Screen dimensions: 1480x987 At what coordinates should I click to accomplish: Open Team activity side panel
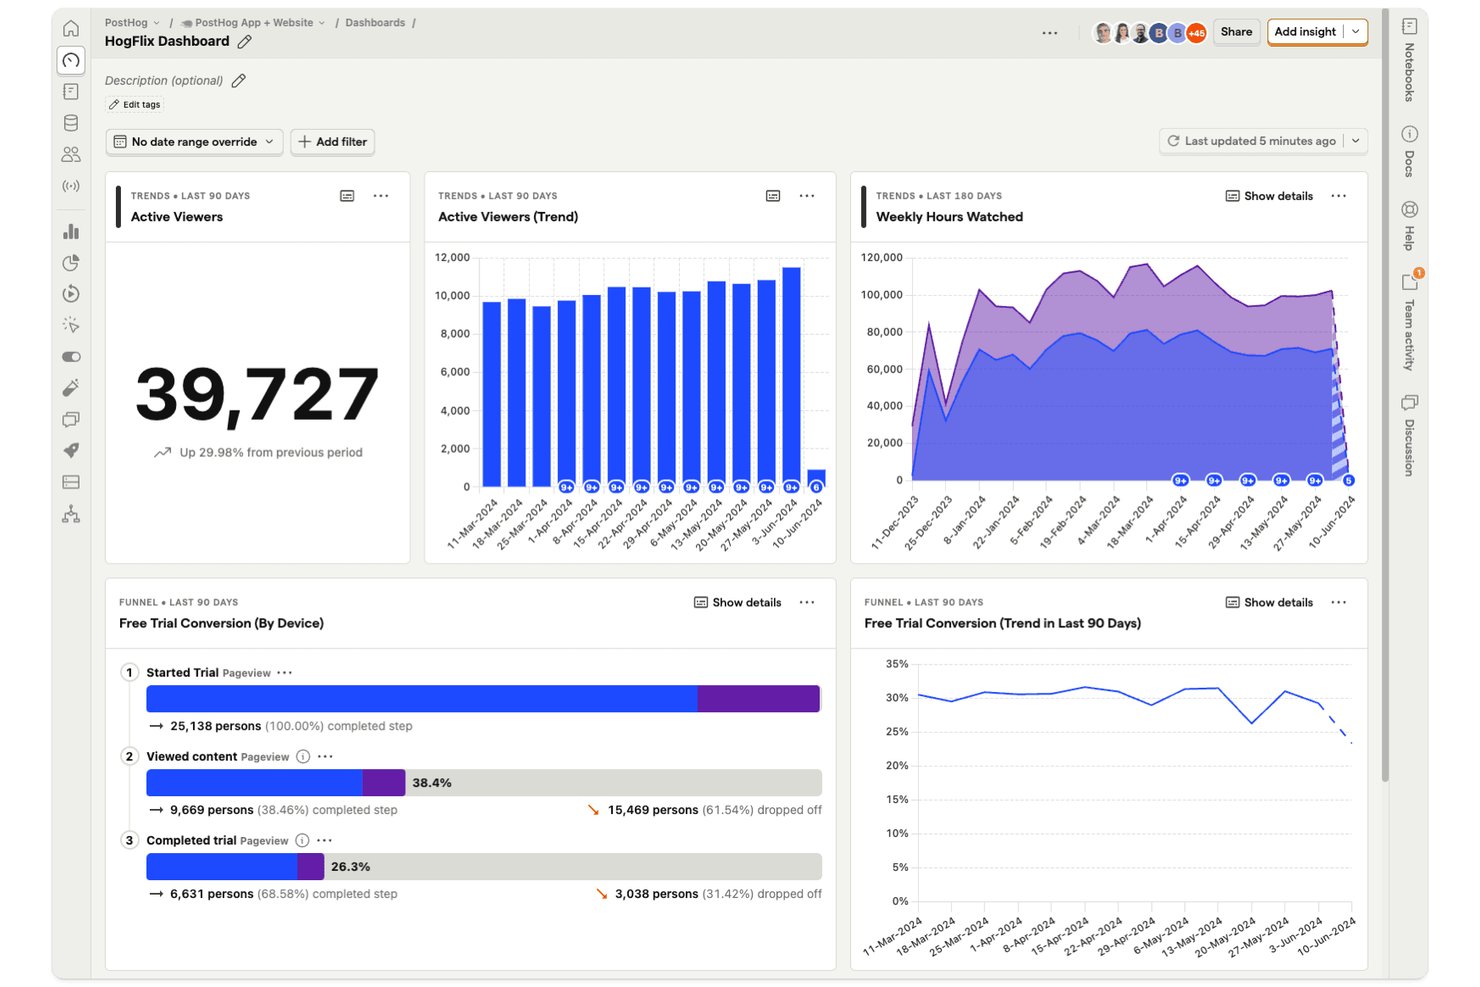coord(1409,321)
